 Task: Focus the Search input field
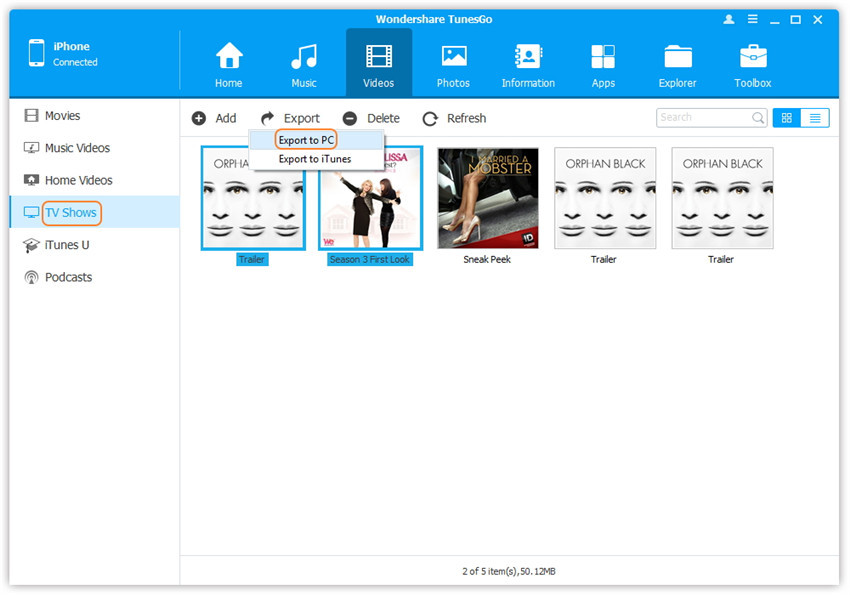pos(703,118)
